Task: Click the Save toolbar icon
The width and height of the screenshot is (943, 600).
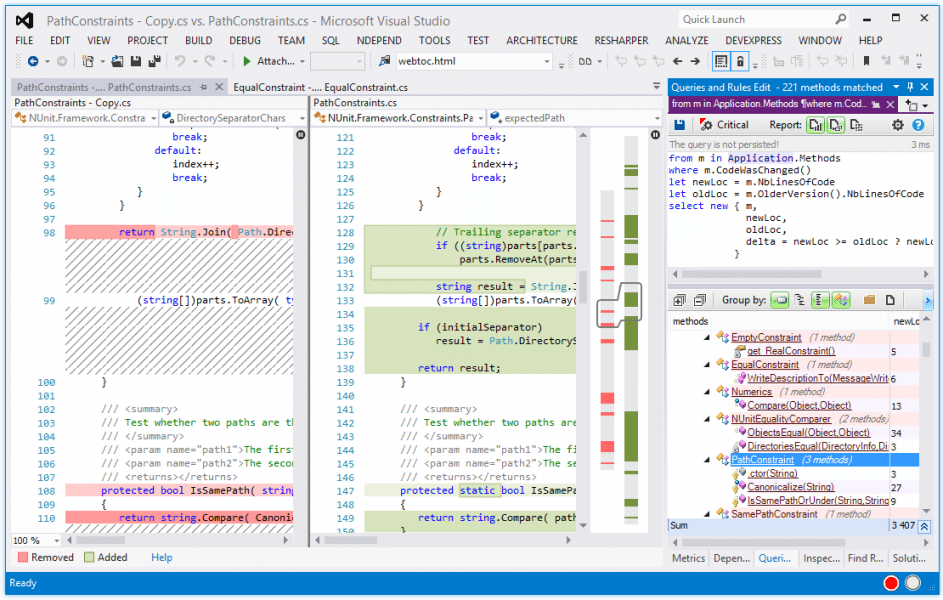Action: (136, 61)
